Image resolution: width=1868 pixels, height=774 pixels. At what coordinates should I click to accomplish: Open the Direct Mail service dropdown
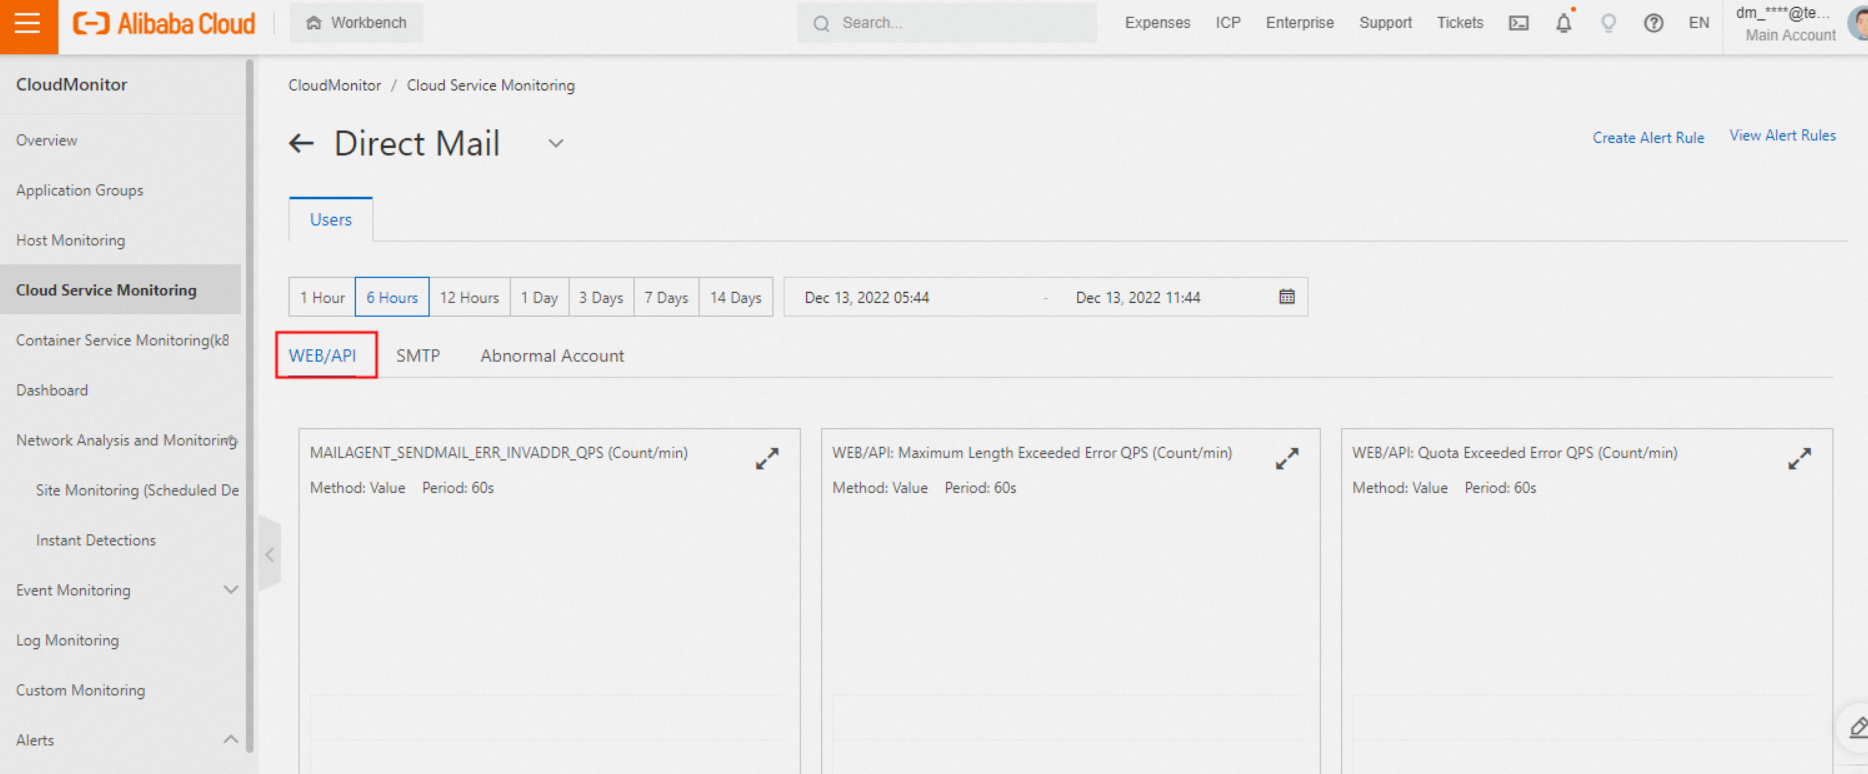pos(556,144)
